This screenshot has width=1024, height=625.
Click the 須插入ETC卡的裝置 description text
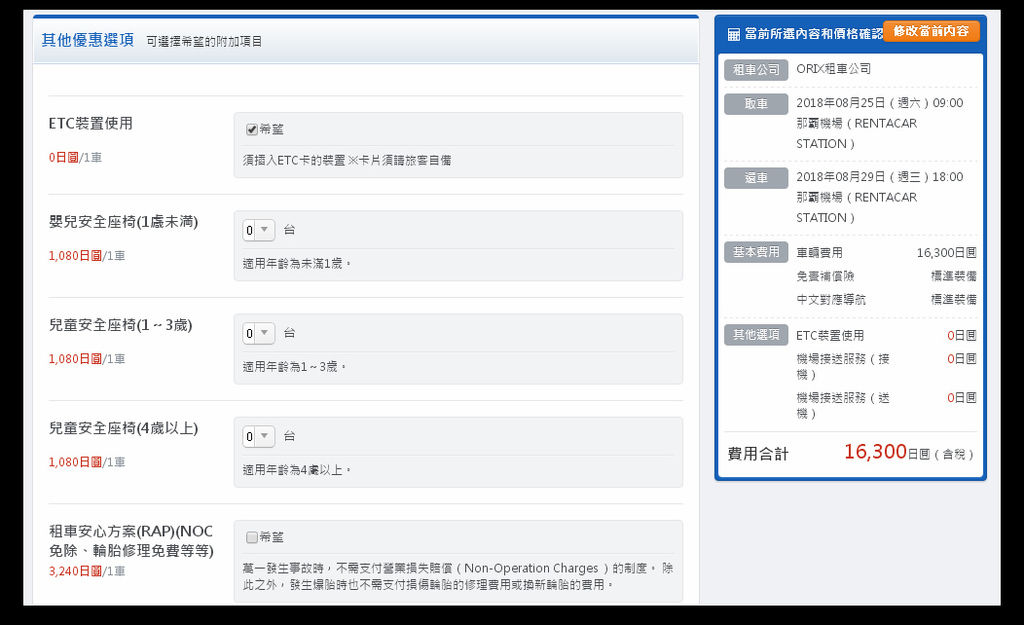click(347, 160)
